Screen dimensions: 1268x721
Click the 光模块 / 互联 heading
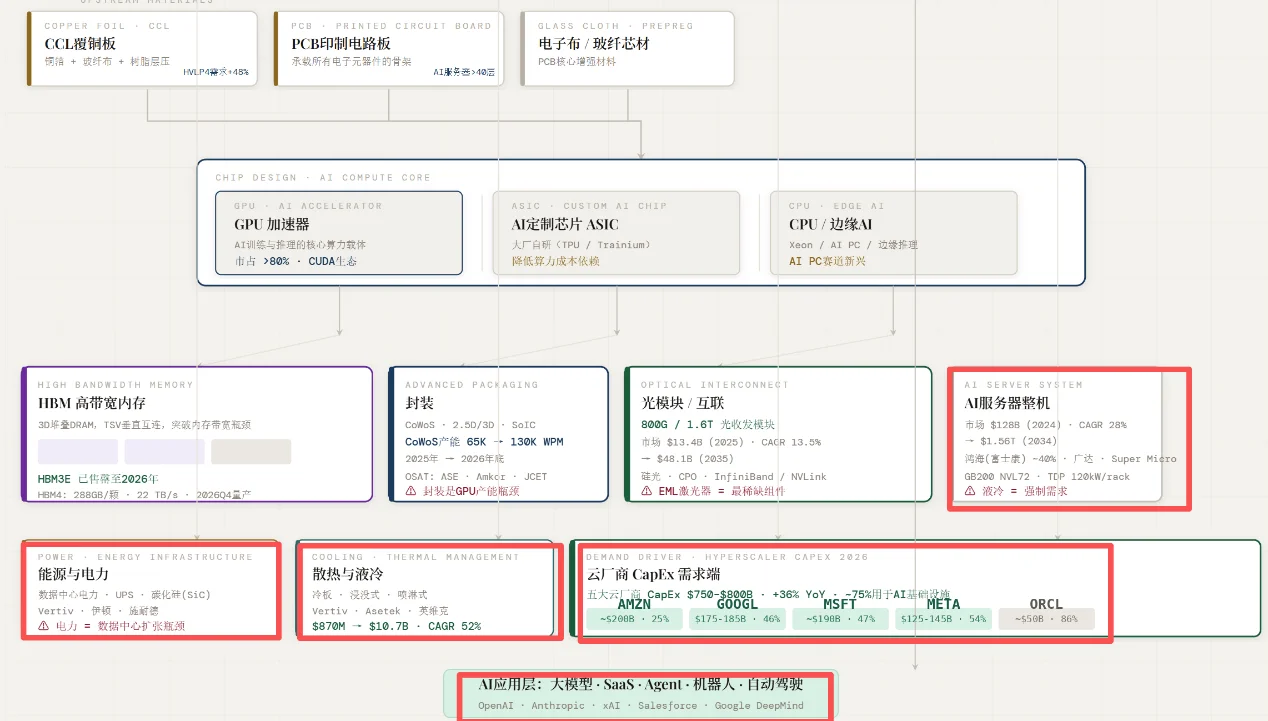(x=682, y=403)
